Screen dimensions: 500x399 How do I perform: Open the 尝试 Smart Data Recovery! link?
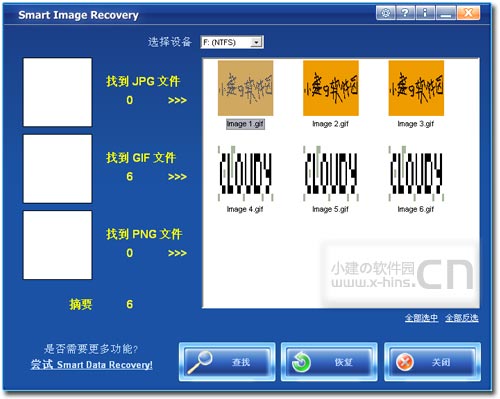click(91, 364)
